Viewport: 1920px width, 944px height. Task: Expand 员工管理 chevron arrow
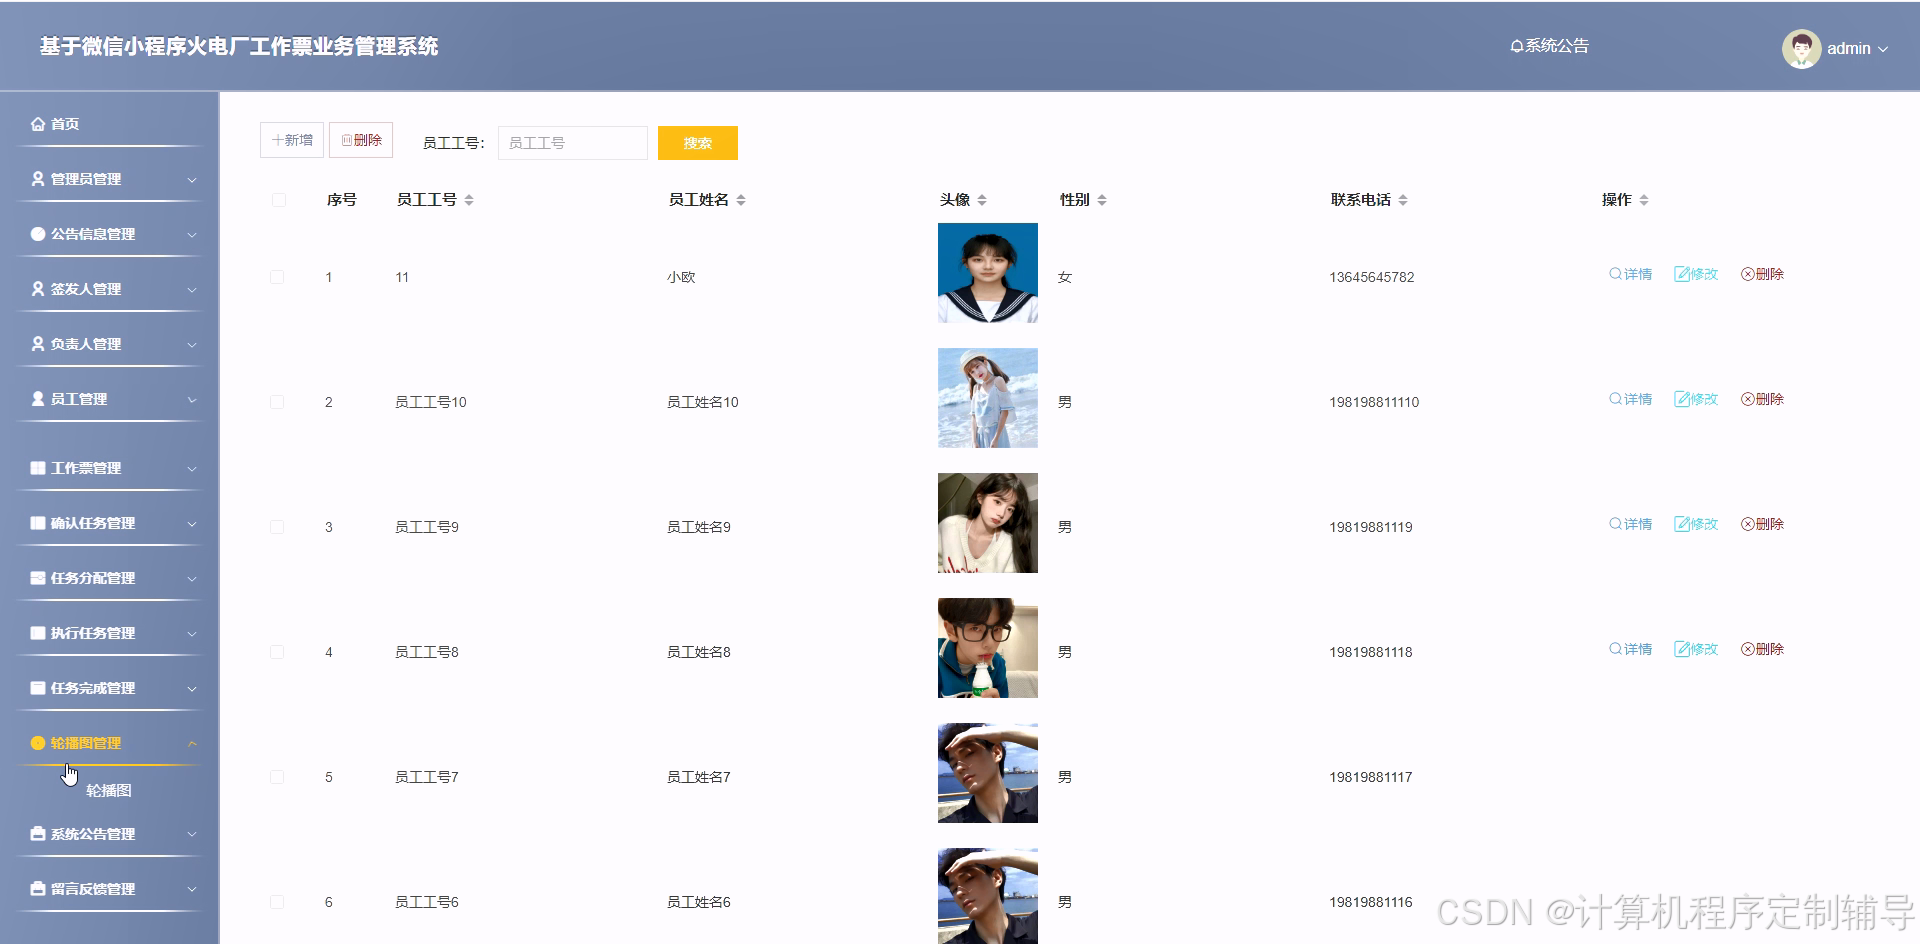(192, 400)
